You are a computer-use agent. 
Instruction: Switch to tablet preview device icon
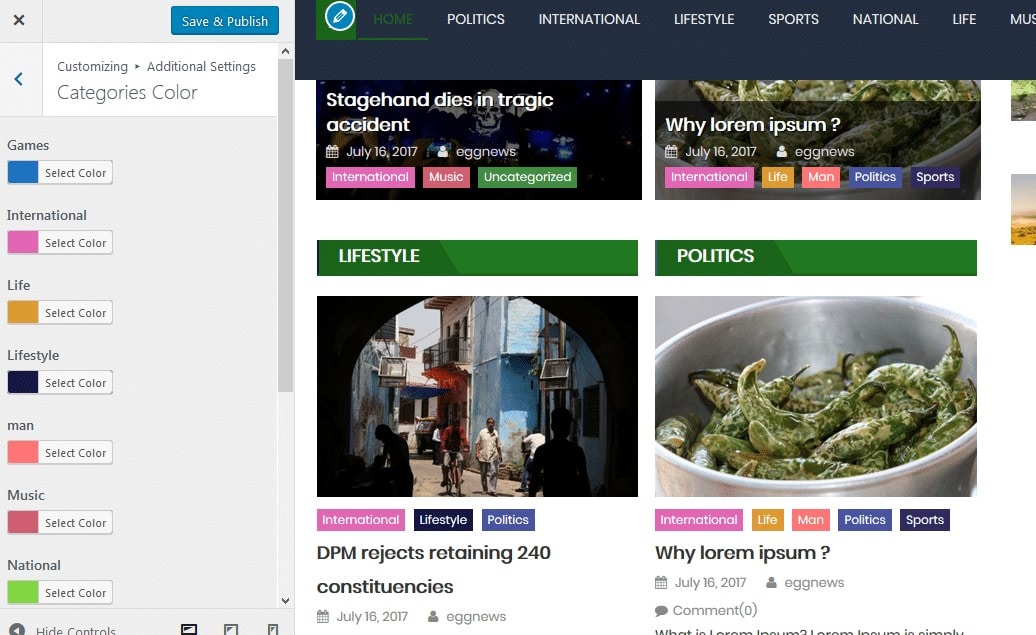[231, 630]
